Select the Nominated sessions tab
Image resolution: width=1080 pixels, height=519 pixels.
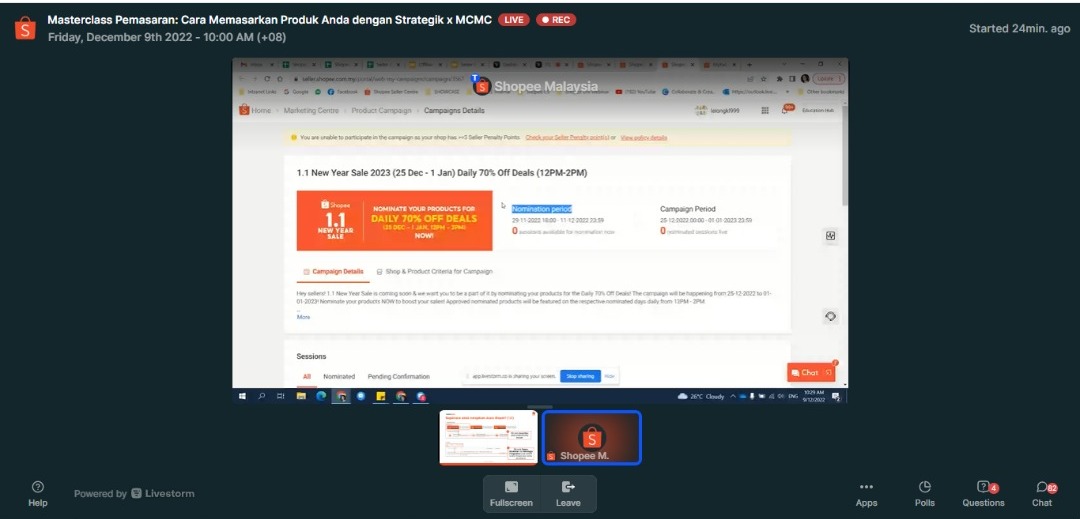tap(339, 377)
